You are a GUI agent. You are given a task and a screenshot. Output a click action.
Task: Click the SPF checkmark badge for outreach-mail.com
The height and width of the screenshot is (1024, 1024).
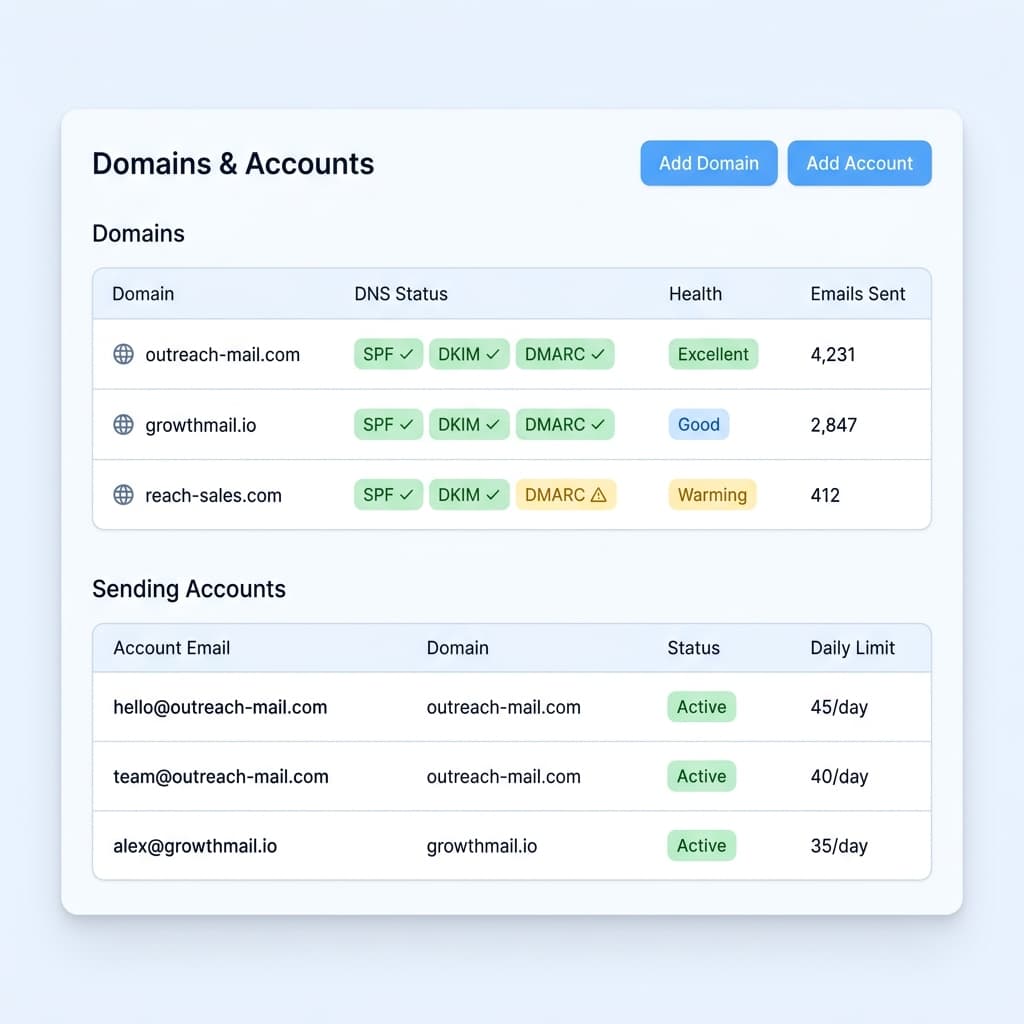(388, 354)
